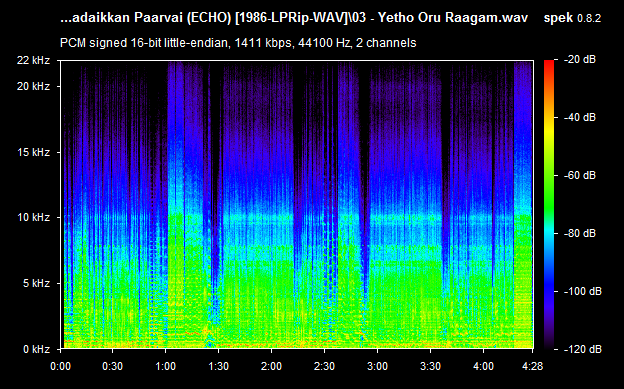This screenshot has width=624, height=389.
Task: Click the 20 kHz frequency label
Action: pyautogui.click(x=33, y=86)
